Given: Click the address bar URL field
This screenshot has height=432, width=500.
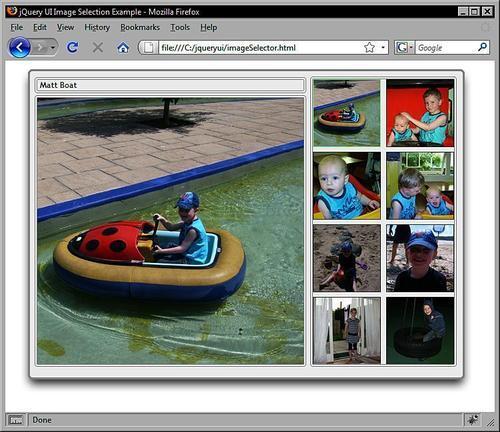Looking at the screenshot, I should click(260, 48).
